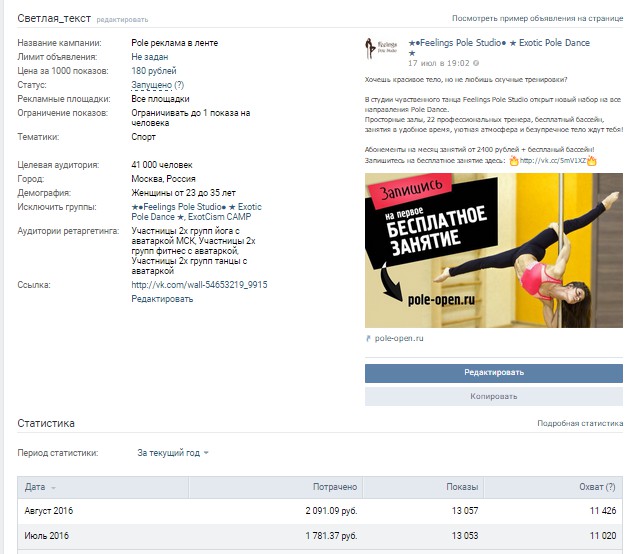Follow the vk.cc short link in post
The image size is (630, 554).
point(553,161)
